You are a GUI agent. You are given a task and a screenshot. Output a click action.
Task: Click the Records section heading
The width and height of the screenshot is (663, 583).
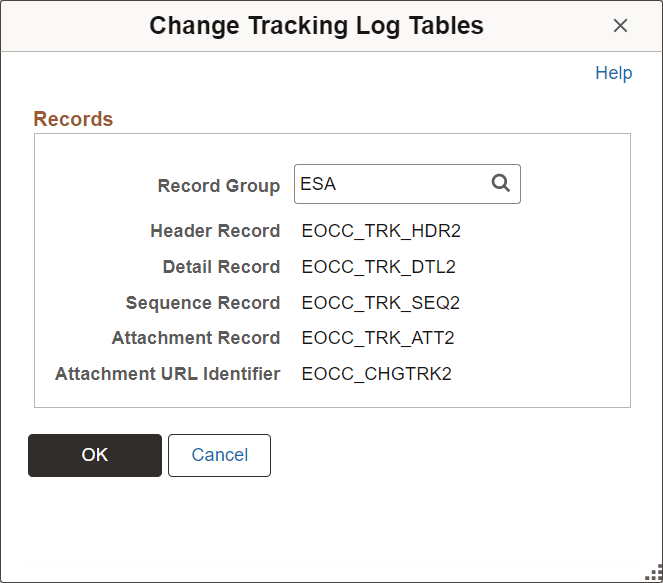[73, 119]
